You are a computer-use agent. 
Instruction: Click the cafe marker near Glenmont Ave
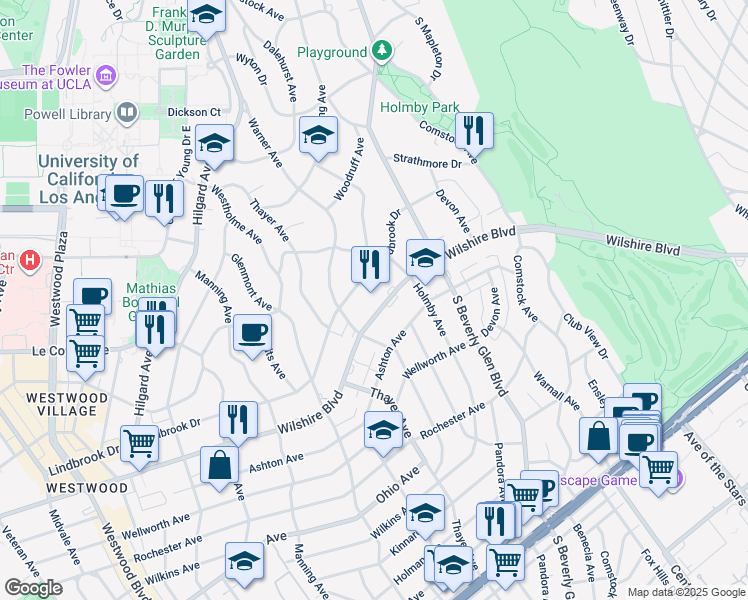tap(253, 334)
